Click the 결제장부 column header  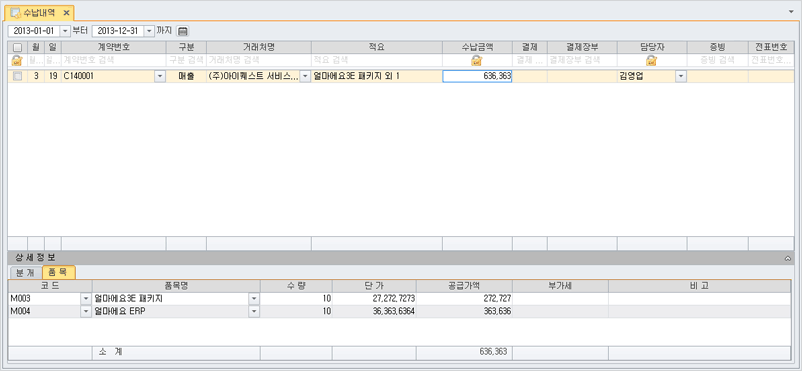pyautogui.click(x=582, y=47)
